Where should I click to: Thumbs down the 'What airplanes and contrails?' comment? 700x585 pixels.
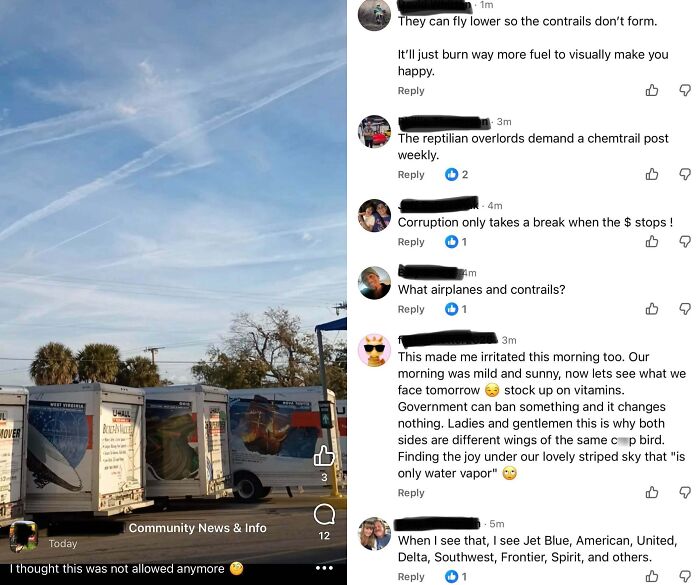(x=685, y=309)
